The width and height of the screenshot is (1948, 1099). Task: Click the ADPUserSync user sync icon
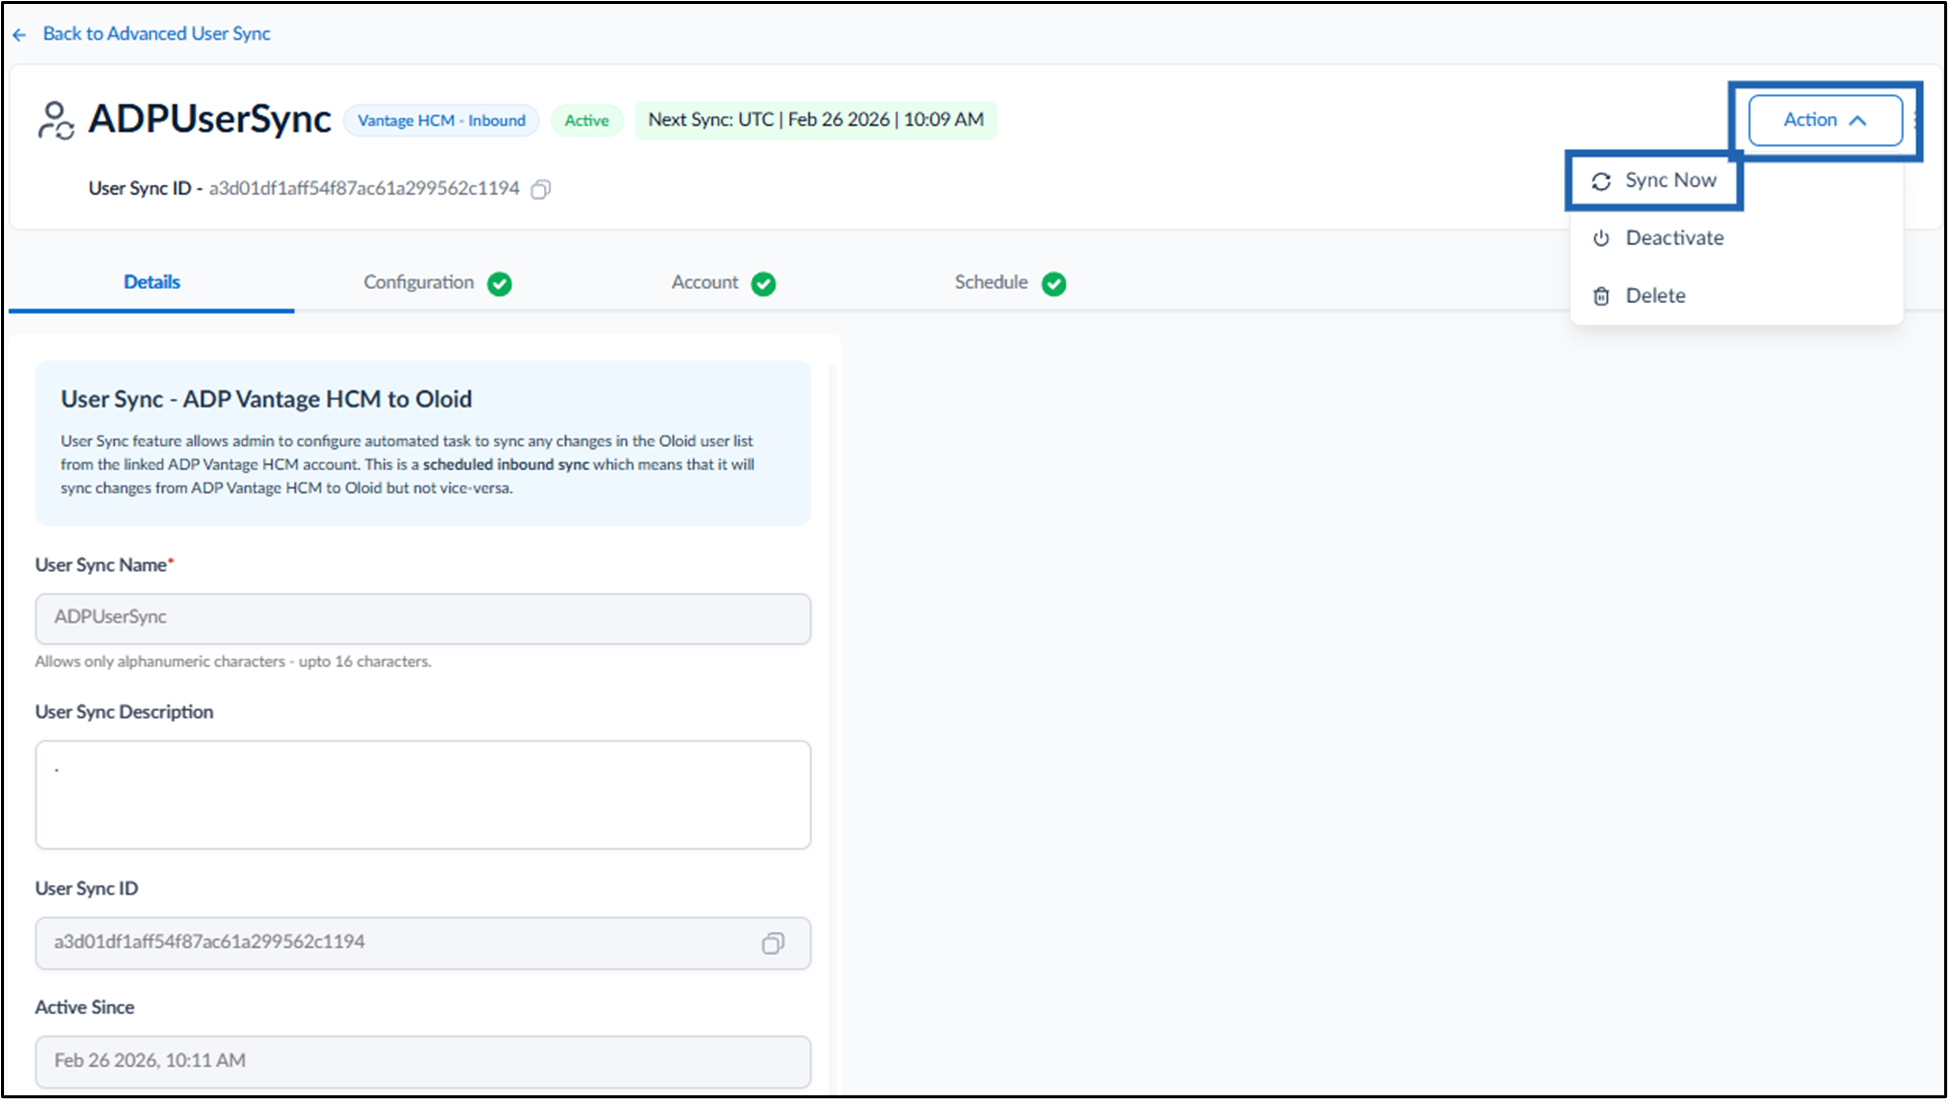[56, 120]
